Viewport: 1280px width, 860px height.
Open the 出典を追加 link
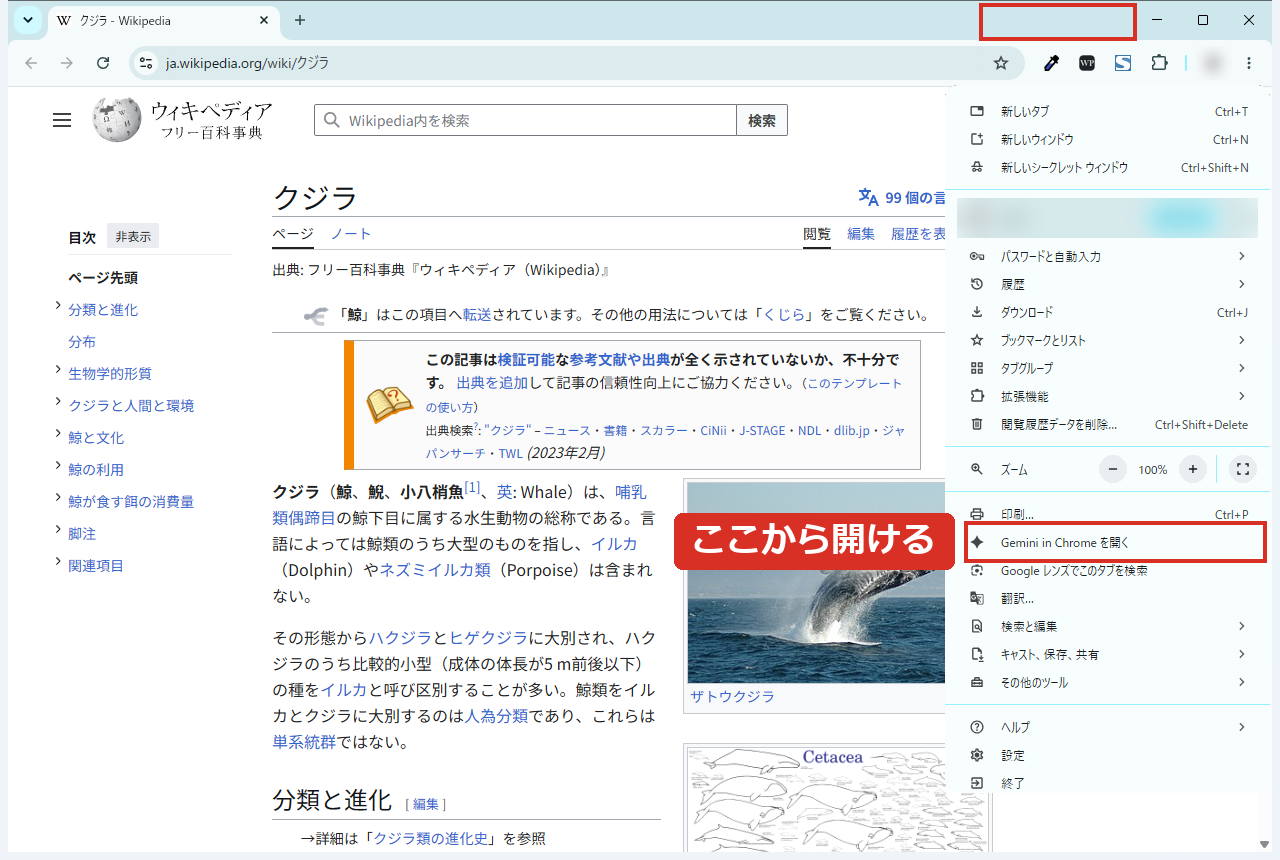[x=492, y=383]
